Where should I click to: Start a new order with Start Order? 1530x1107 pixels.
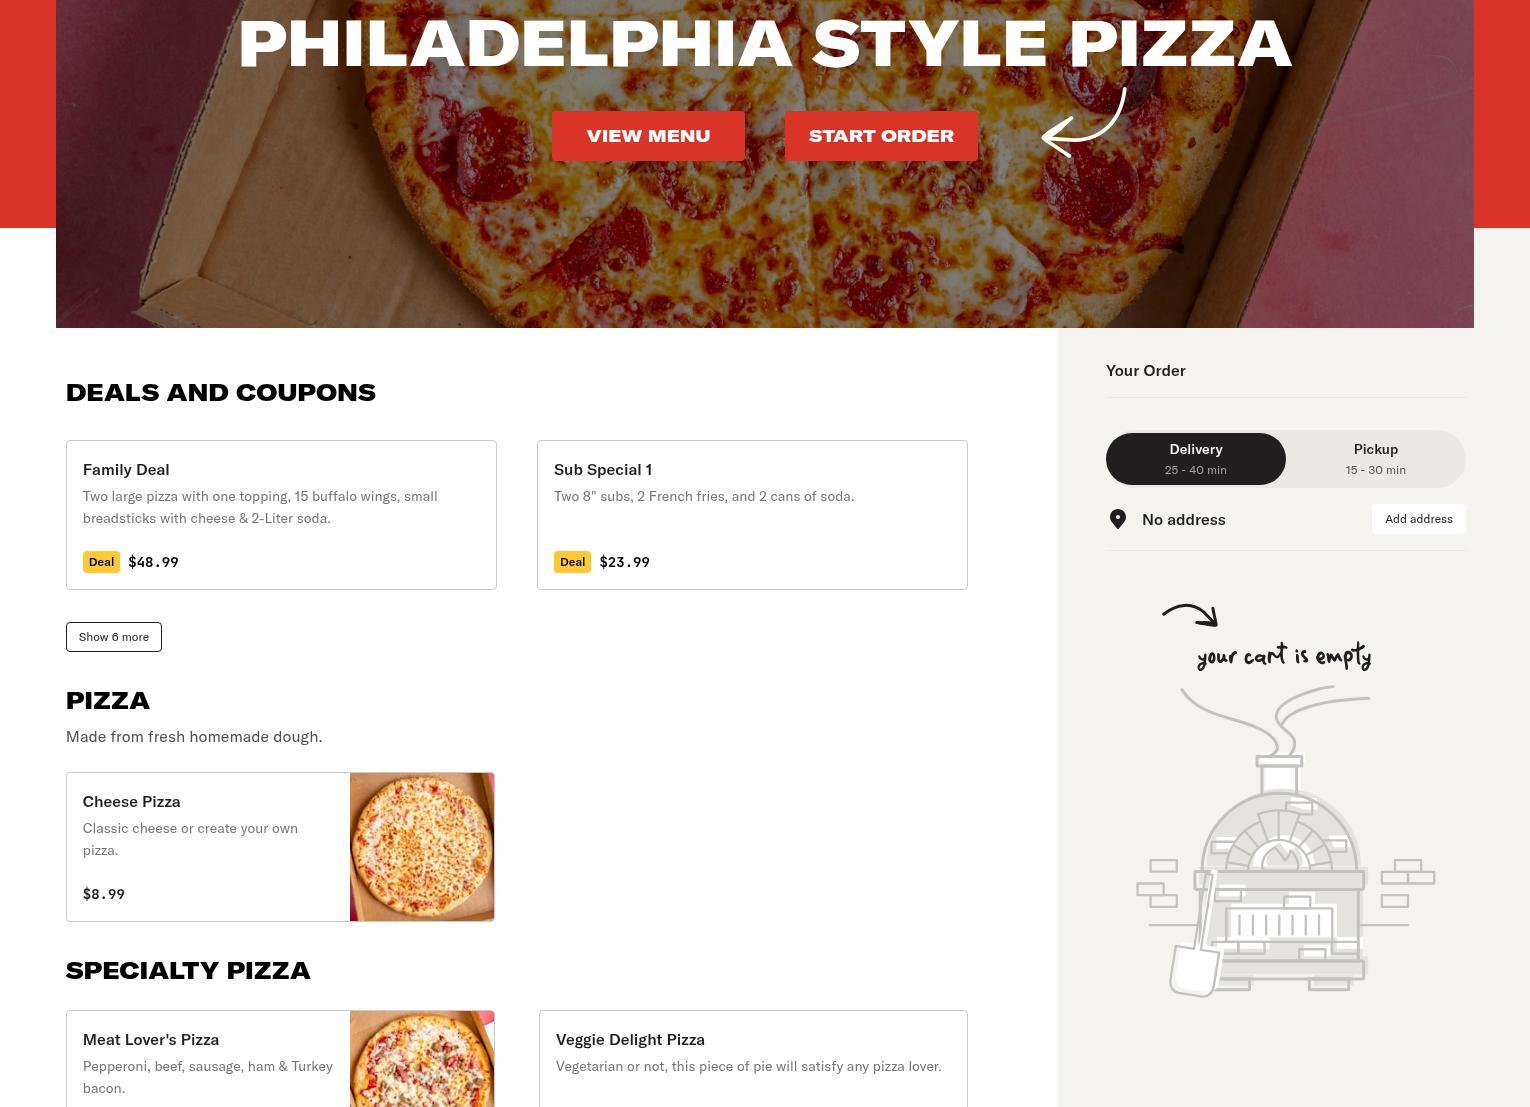[x=881, y=136]
